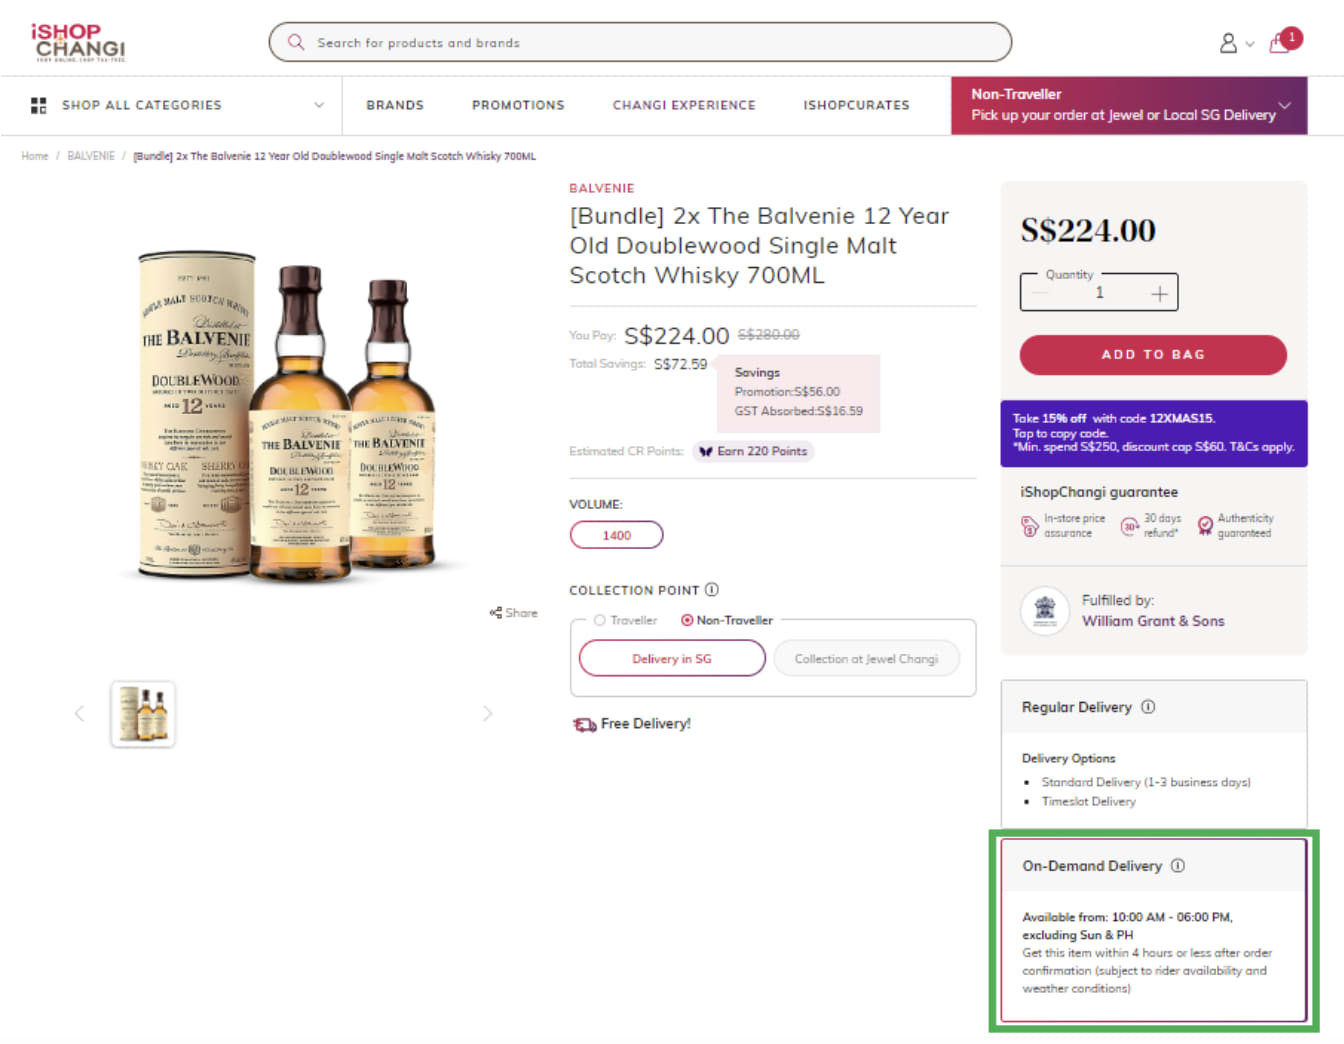Choose Delivery in SG option
This screenshot has height=1044, width=1344.
[672, 658]
